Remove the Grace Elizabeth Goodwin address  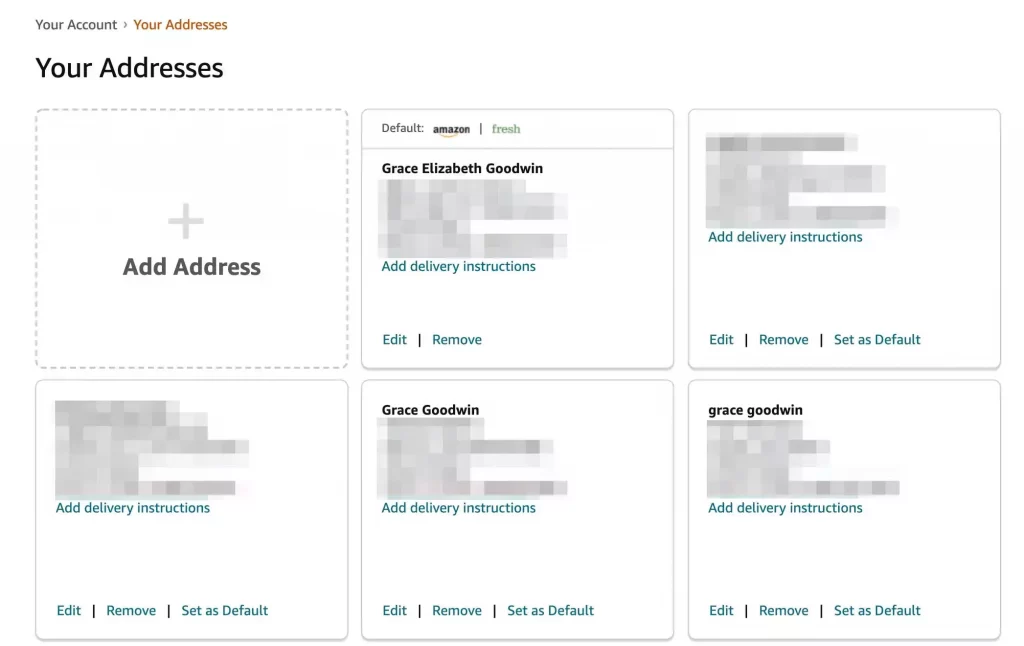coord(457,340)
